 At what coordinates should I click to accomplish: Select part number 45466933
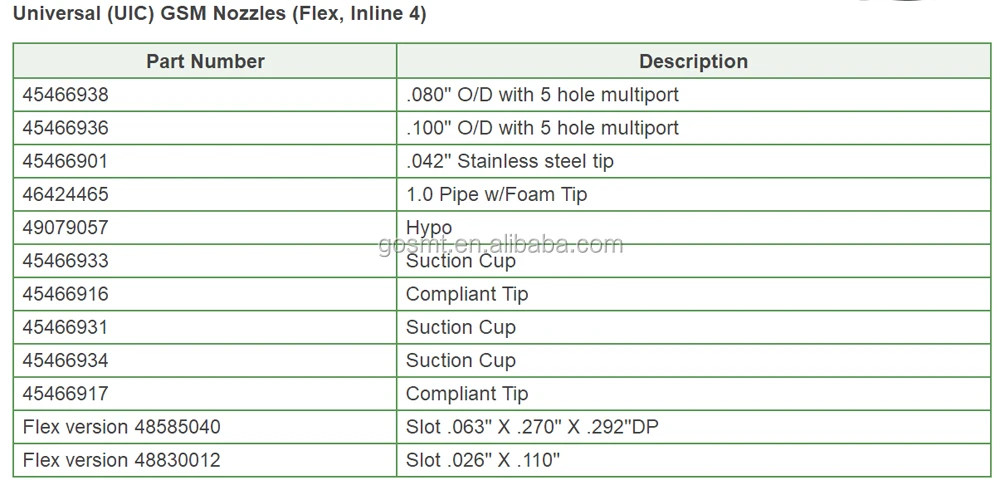[66, 261]
